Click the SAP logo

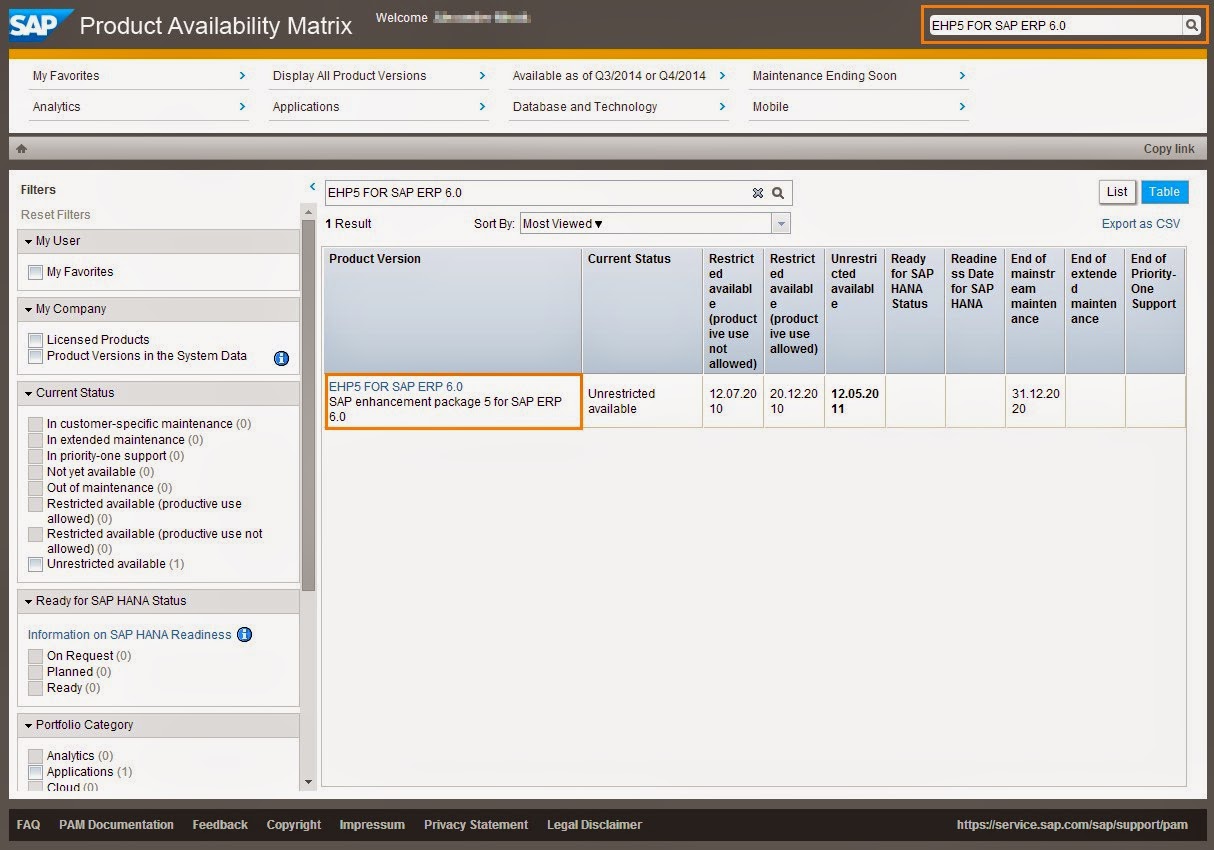pos(38,24)
